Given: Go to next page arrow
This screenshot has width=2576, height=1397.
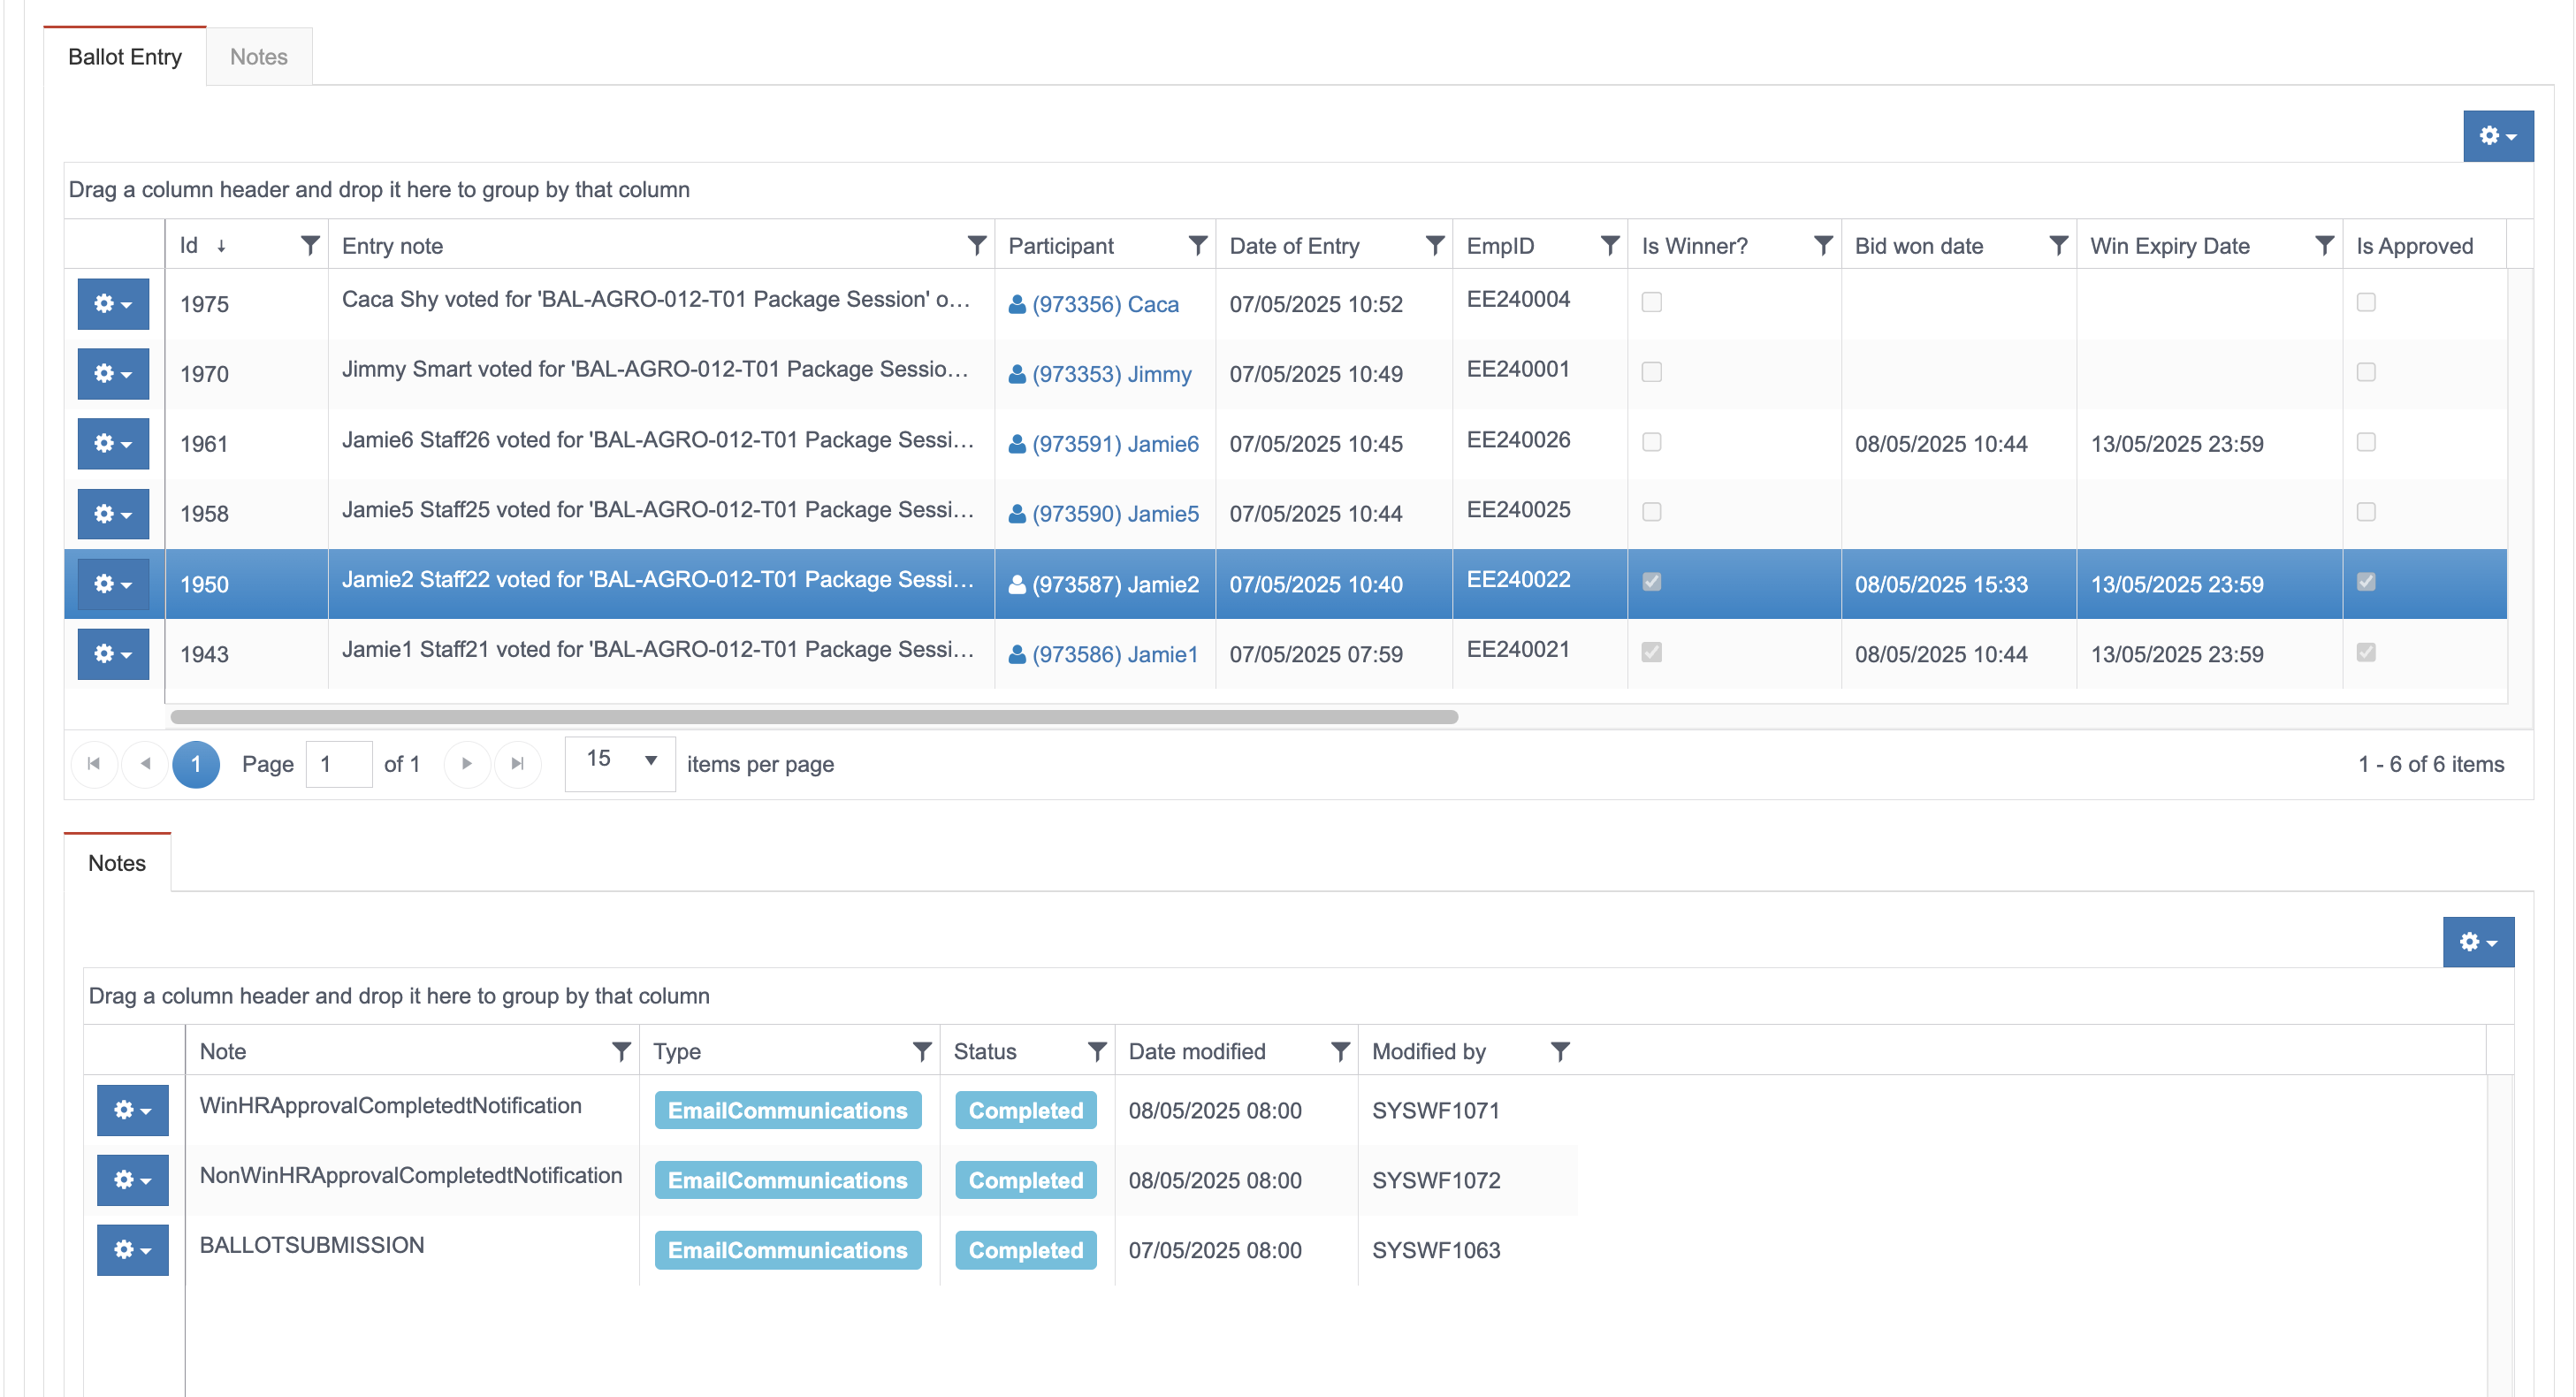Looking at the screenshot, I should pos(466,763).
